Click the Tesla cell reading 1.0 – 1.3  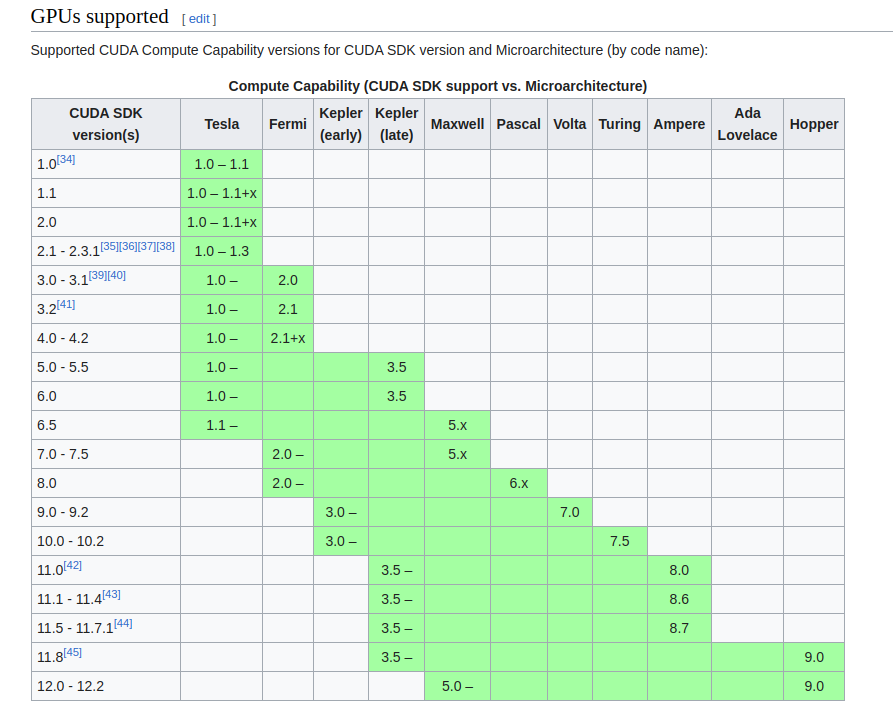pos(222,251)
